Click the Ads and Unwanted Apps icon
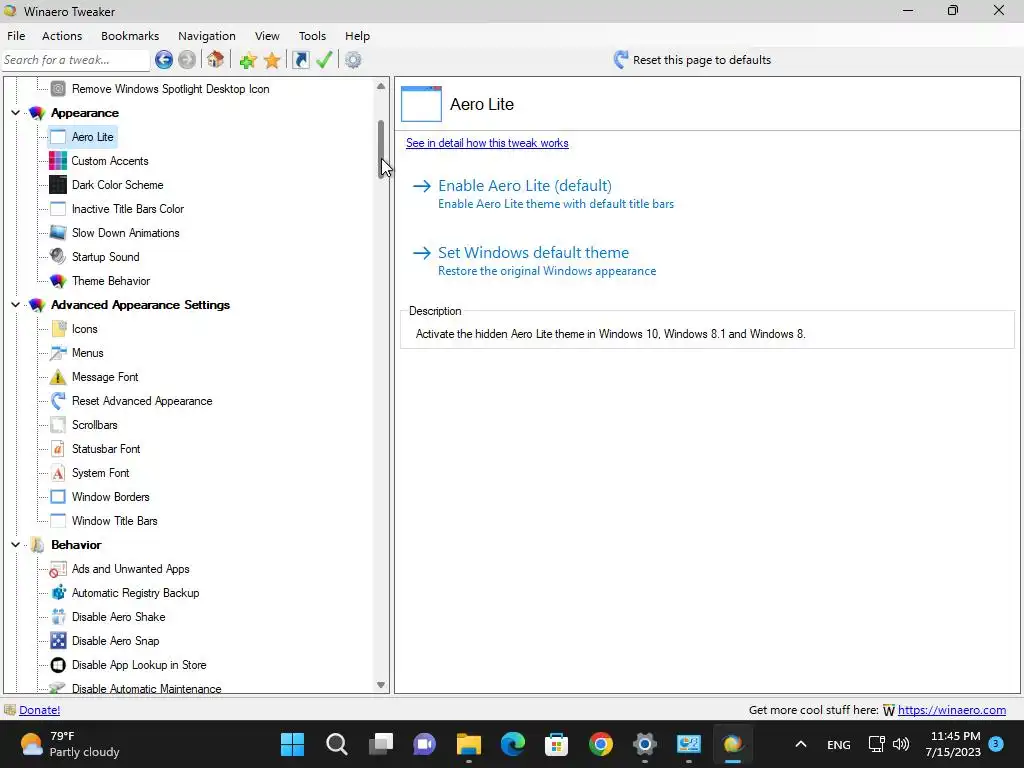 point(58,569)
